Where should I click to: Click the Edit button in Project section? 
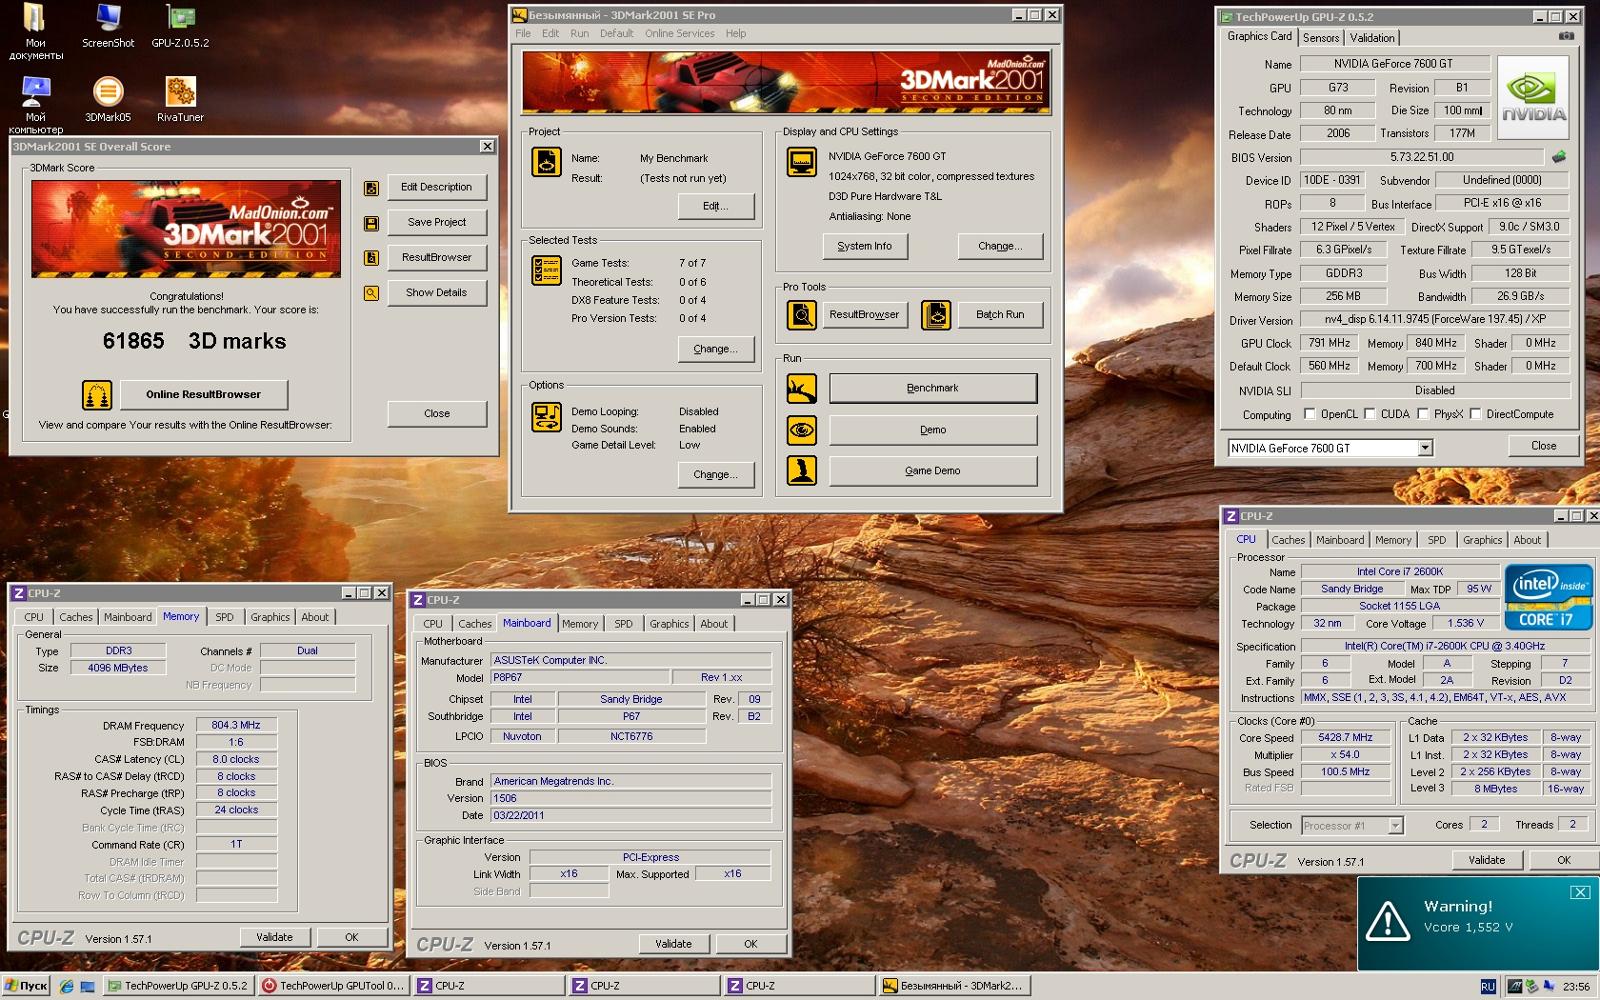pyautogui.click(x=715, y=206)
